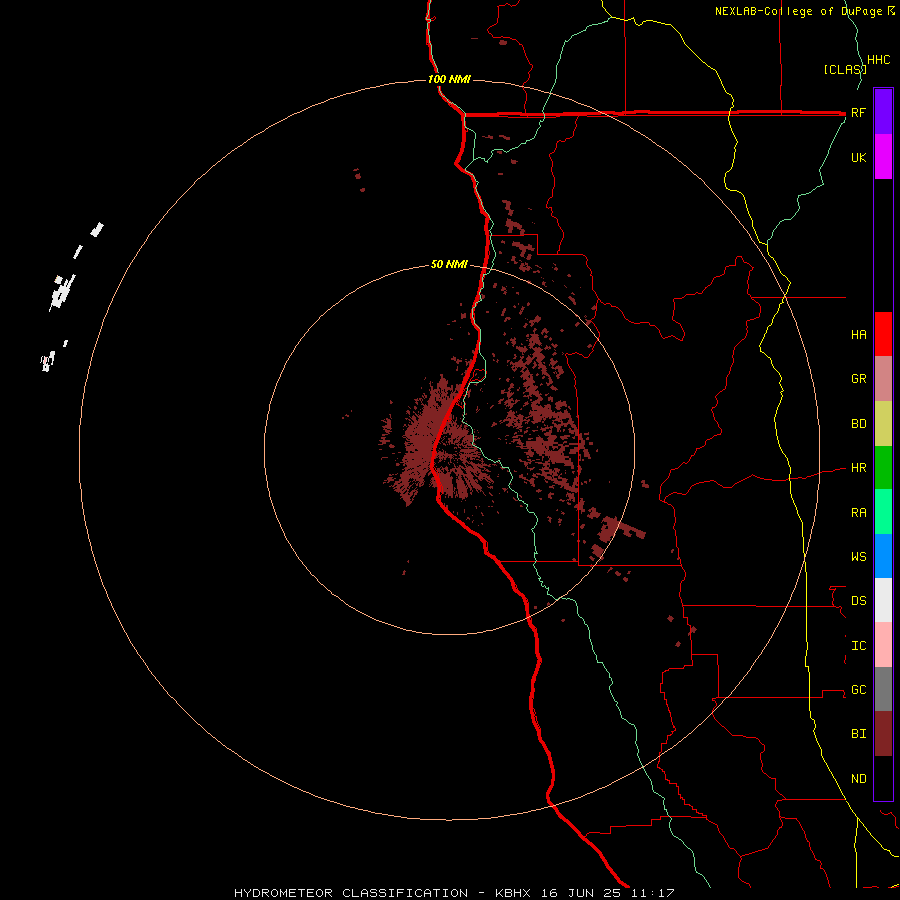
Task: Click the RF purple legend swatch
Action: 883,112
